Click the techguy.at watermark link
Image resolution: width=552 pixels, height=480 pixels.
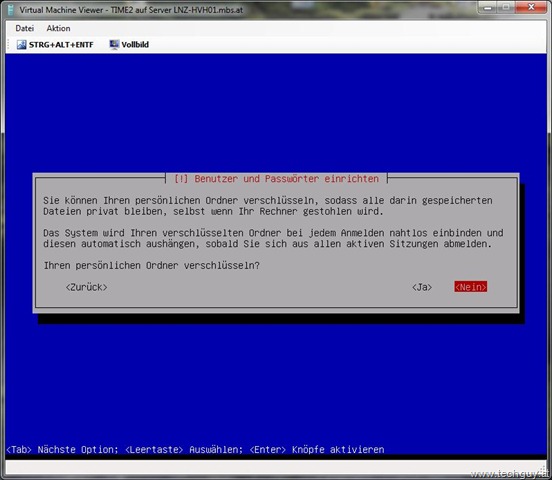click(x=509, y=474)
